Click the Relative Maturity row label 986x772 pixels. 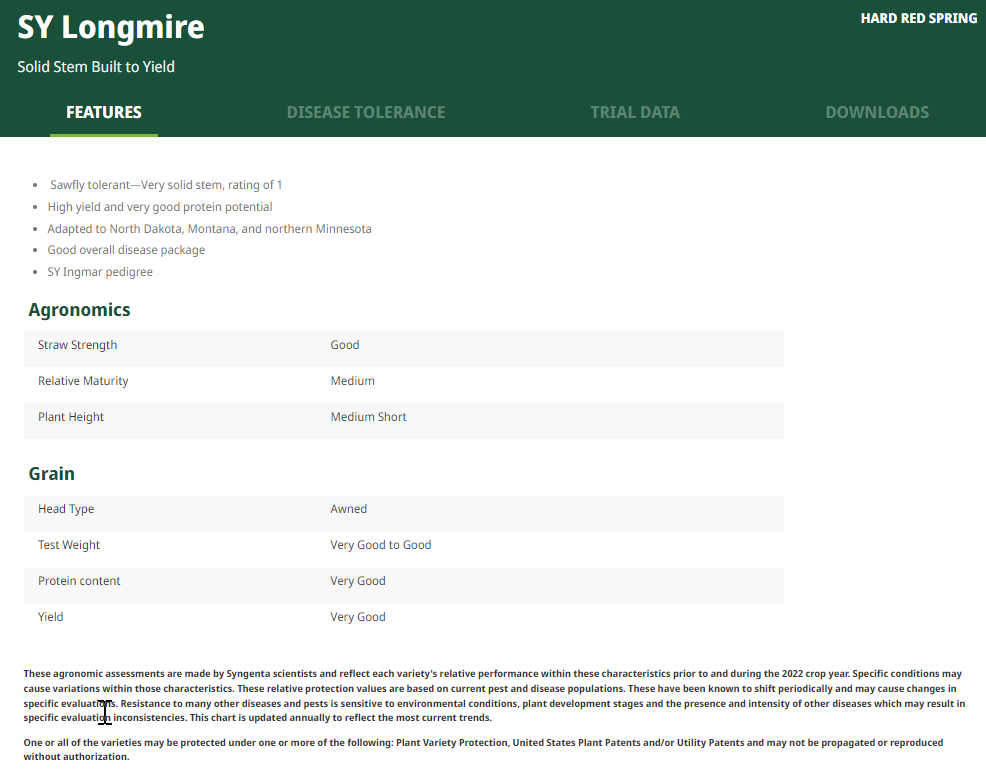[83, 381]
